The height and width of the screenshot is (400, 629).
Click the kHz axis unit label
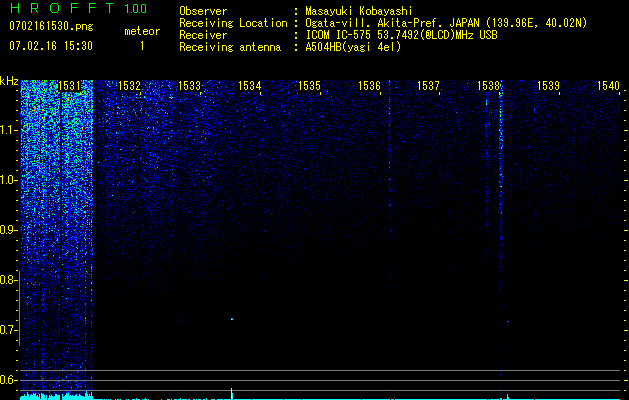click(9, 81)
